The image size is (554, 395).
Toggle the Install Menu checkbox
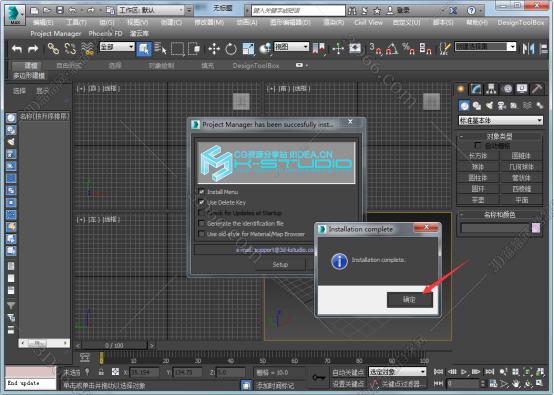[201, 192]
